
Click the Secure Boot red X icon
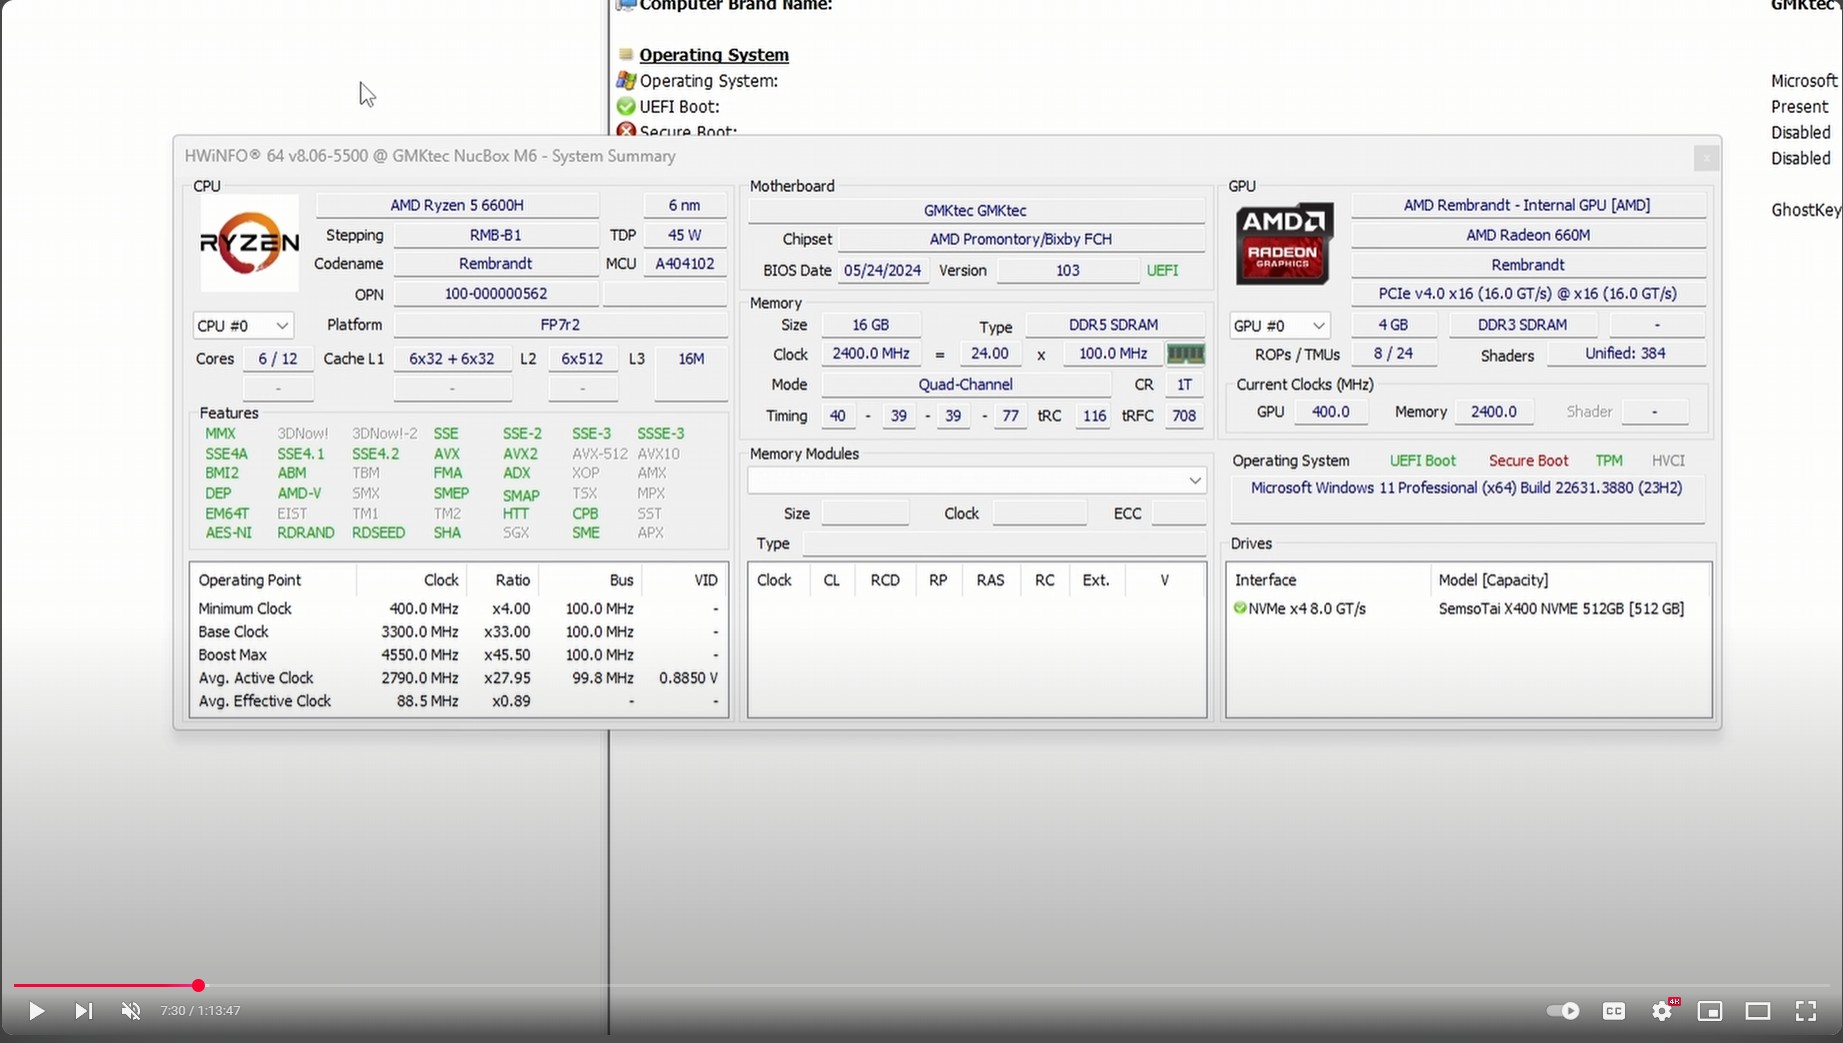(x=626, y=131)
